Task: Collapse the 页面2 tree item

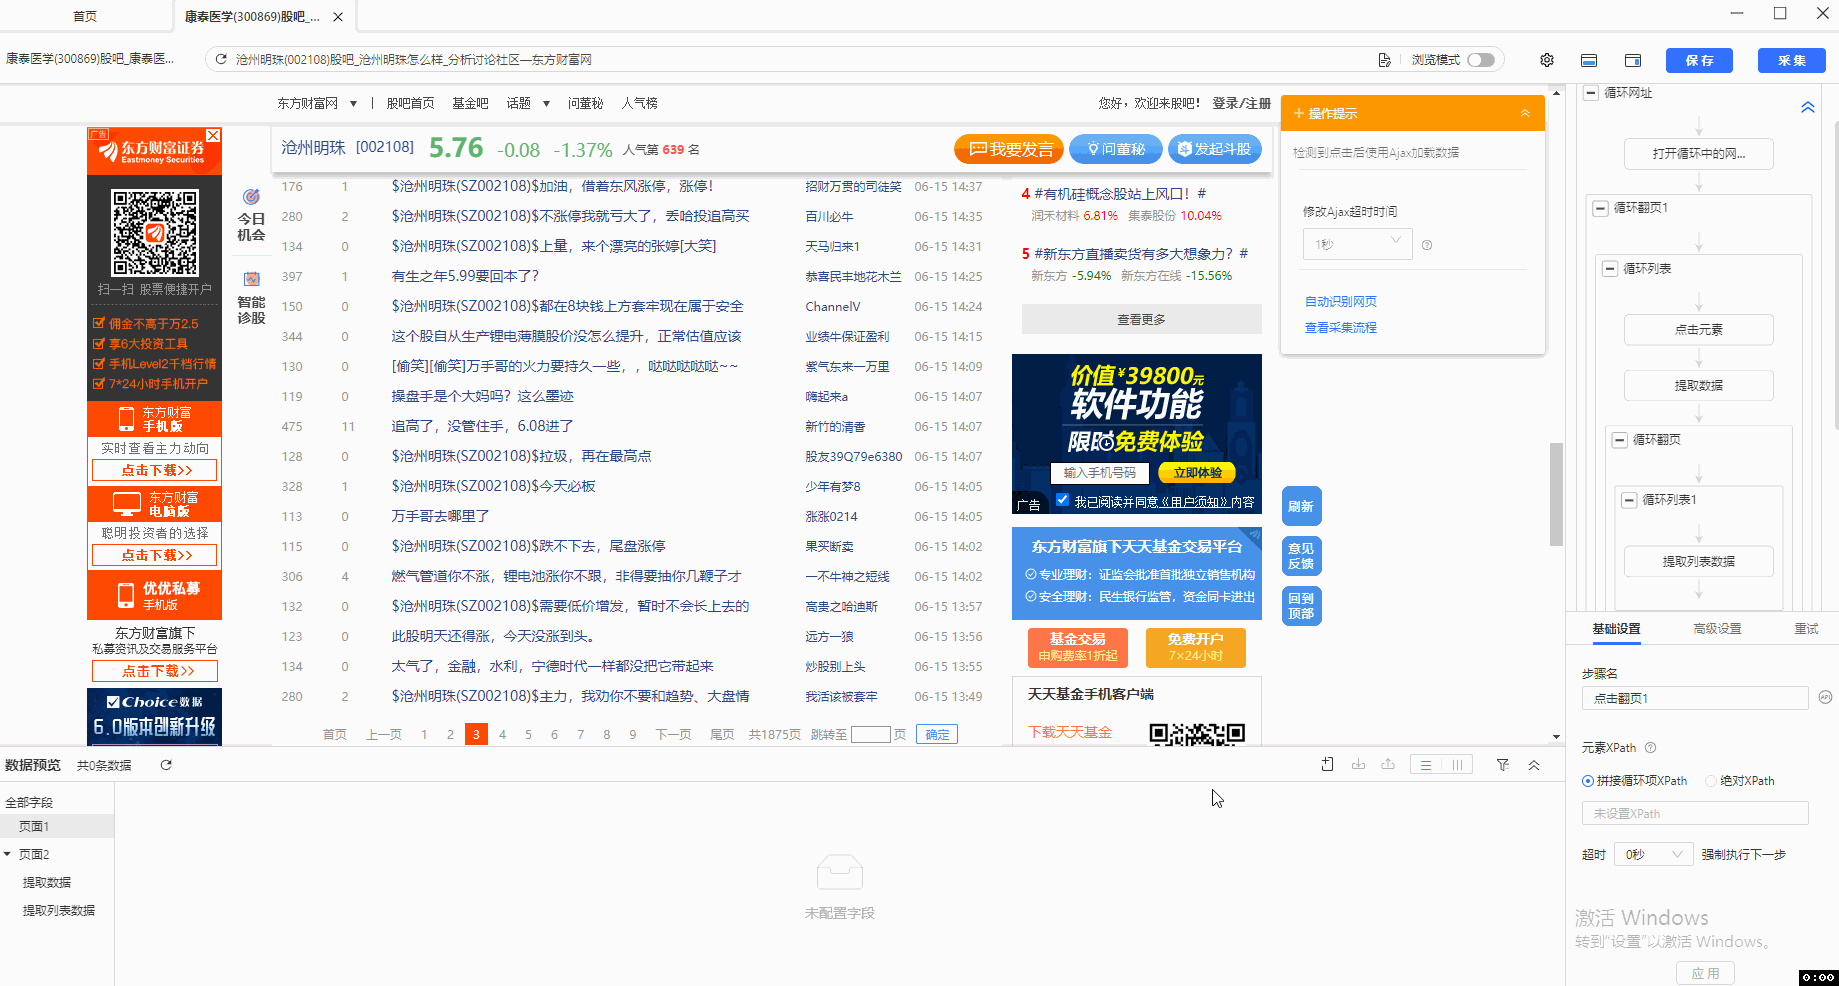Action: pos(8,854)
